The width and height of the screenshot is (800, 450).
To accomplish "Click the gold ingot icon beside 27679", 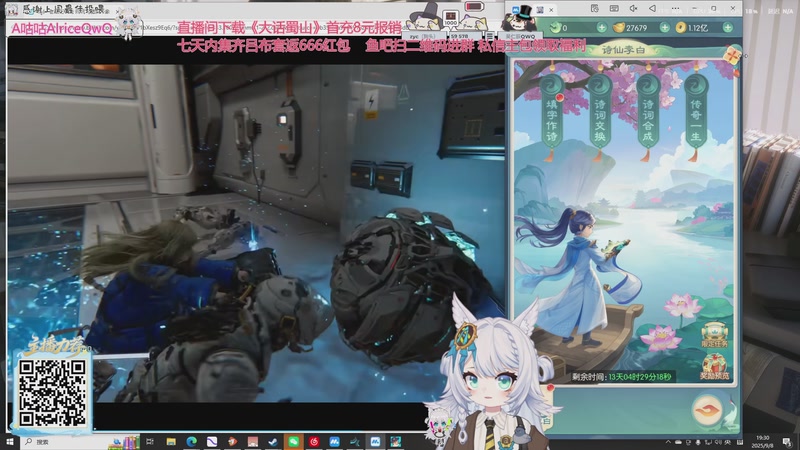I will [x=618, y=28].
